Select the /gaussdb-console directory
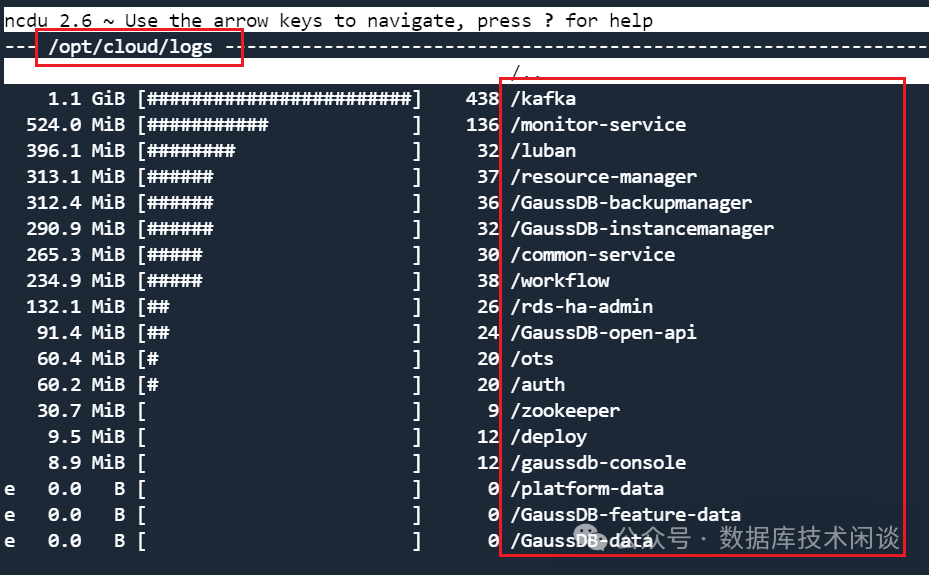The height and width of the screenshot is (575, 929). [598, 463]
